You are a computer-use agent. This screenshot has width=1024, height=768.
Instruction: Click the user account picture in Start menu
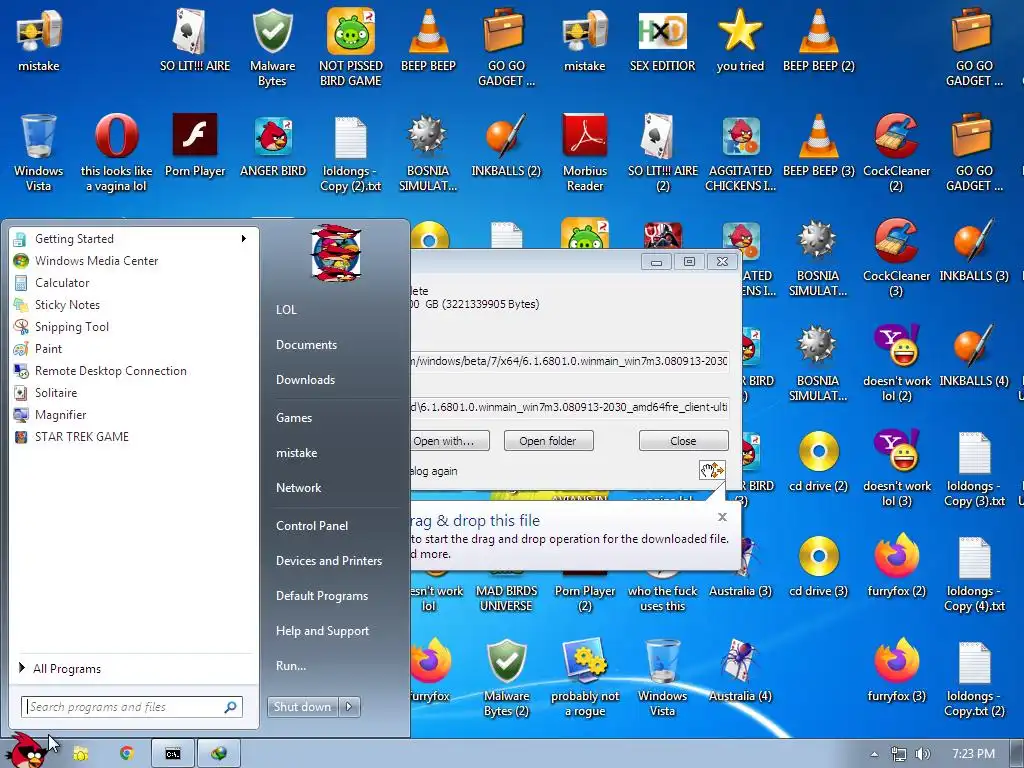tap(336, 252)
